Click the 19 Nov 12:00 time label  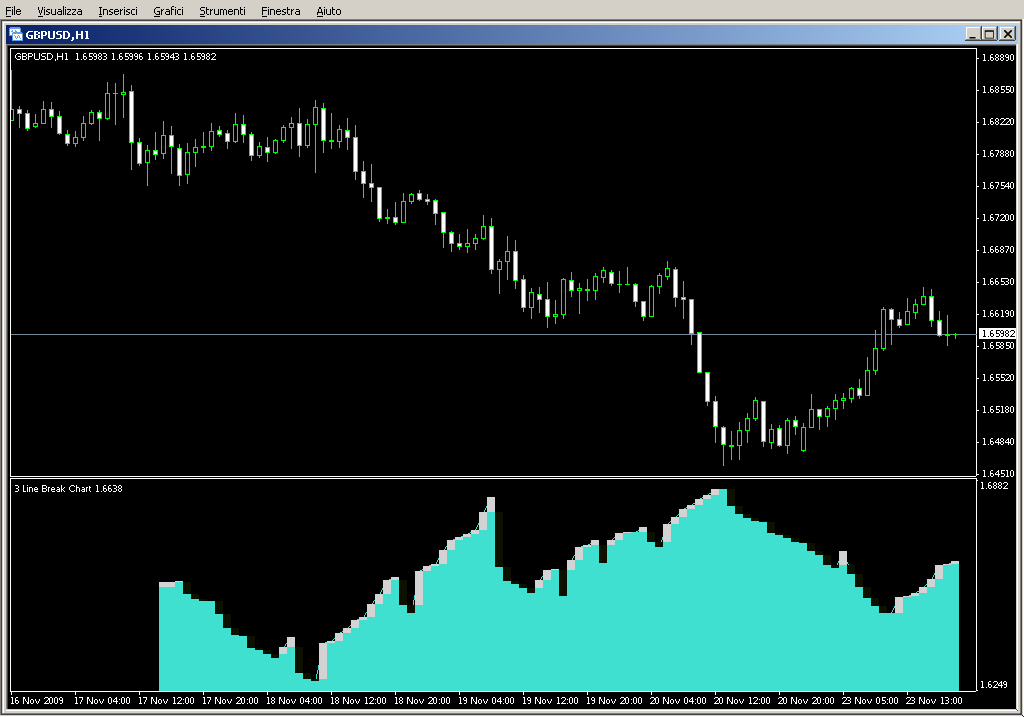550,701
